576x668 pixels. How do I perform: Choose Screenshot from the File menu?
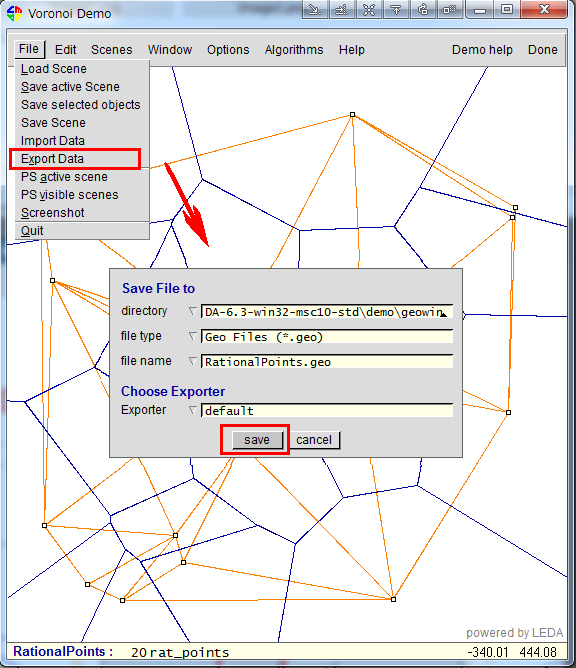point(53,213)
